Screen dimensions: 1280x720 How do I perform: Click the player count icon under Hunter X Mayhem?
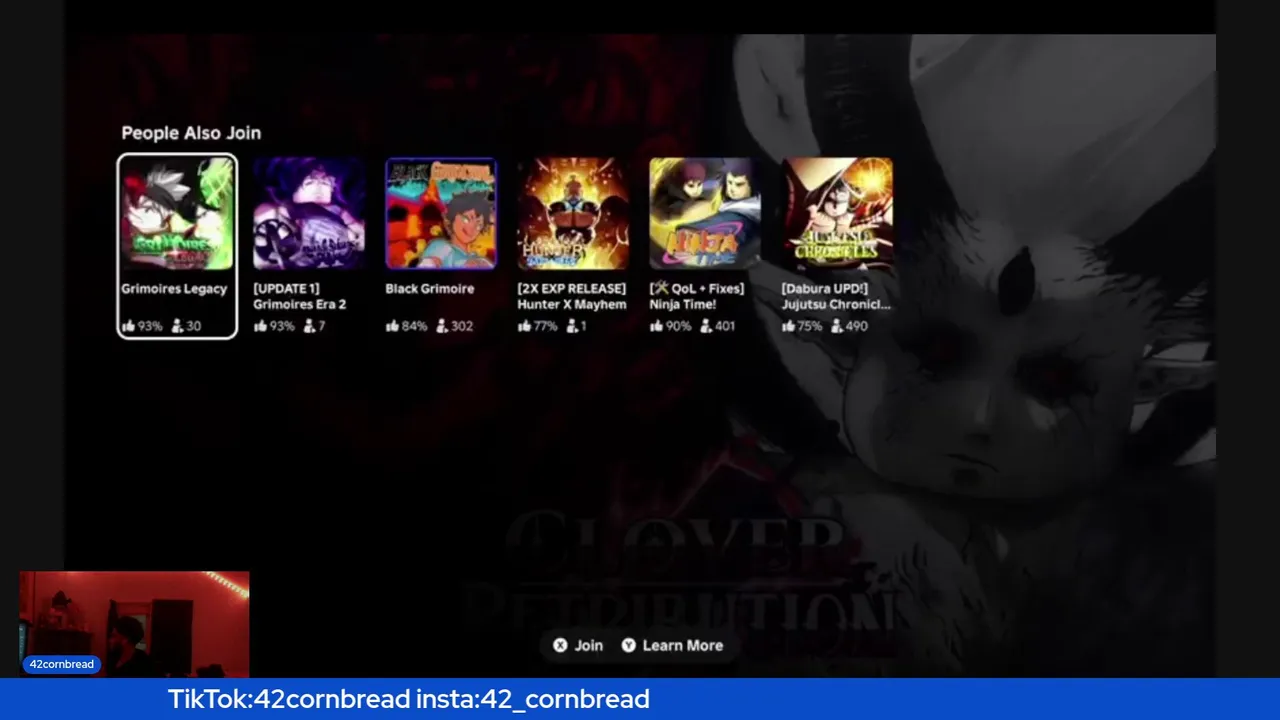pos(572,326)
